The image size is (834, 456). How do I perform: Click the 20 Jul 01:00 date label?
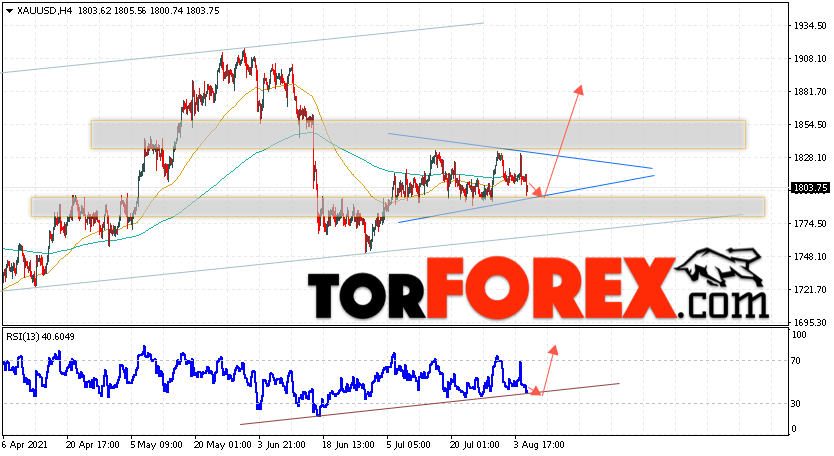[475, 445]
